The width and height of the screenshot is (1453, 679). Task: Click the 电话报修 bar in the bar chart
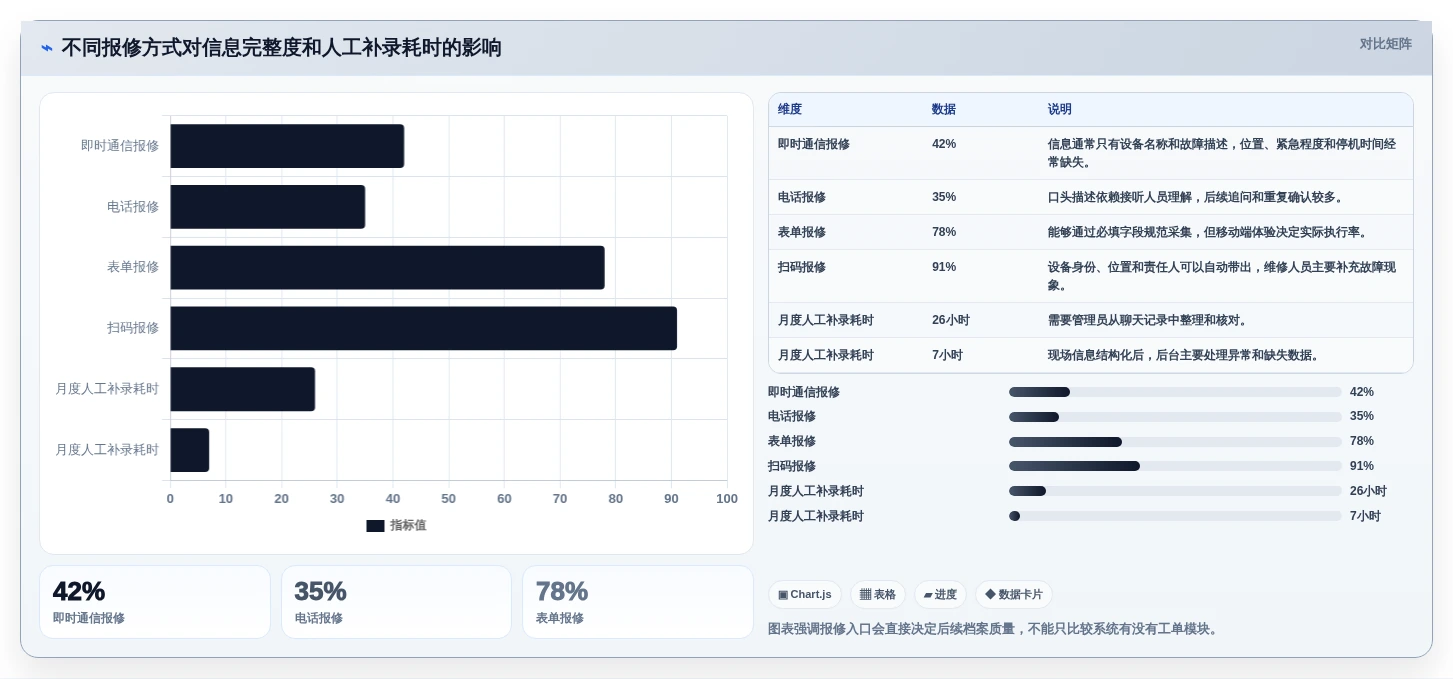coord(267,207)
